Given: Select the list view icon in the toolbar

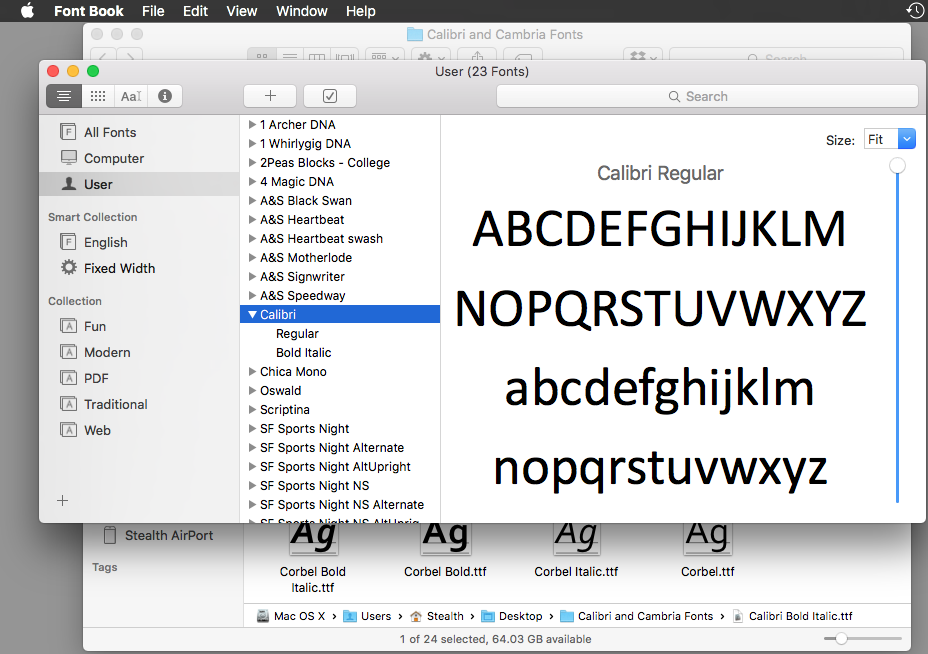Looking at the screenshot, I should [63, 96].
